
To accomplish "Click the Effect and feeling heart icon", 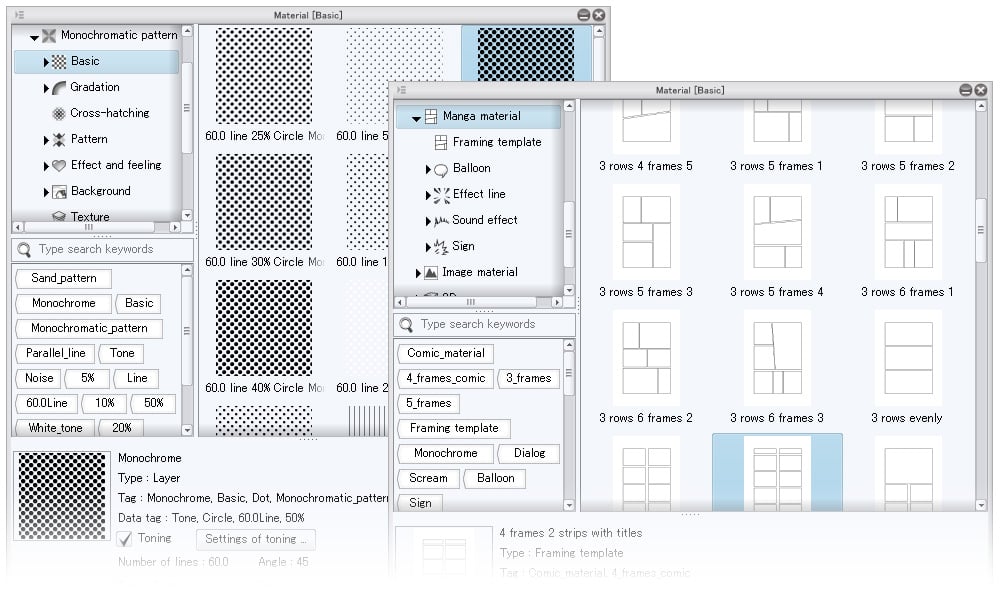I will tap(59, 166).
